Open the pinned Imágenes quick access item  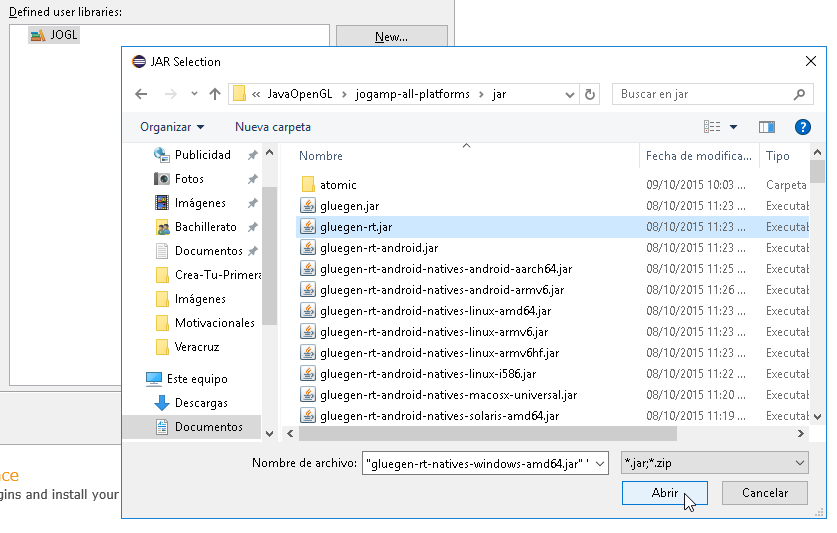click(x=200, y=203)
